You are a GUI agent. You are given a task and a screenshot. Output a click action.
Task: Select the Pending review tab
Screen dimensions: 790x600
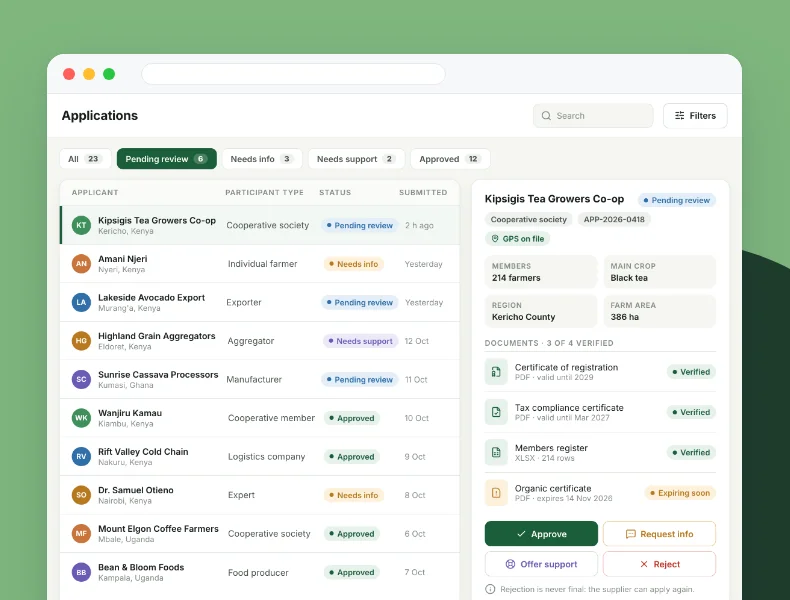(167, 159)
